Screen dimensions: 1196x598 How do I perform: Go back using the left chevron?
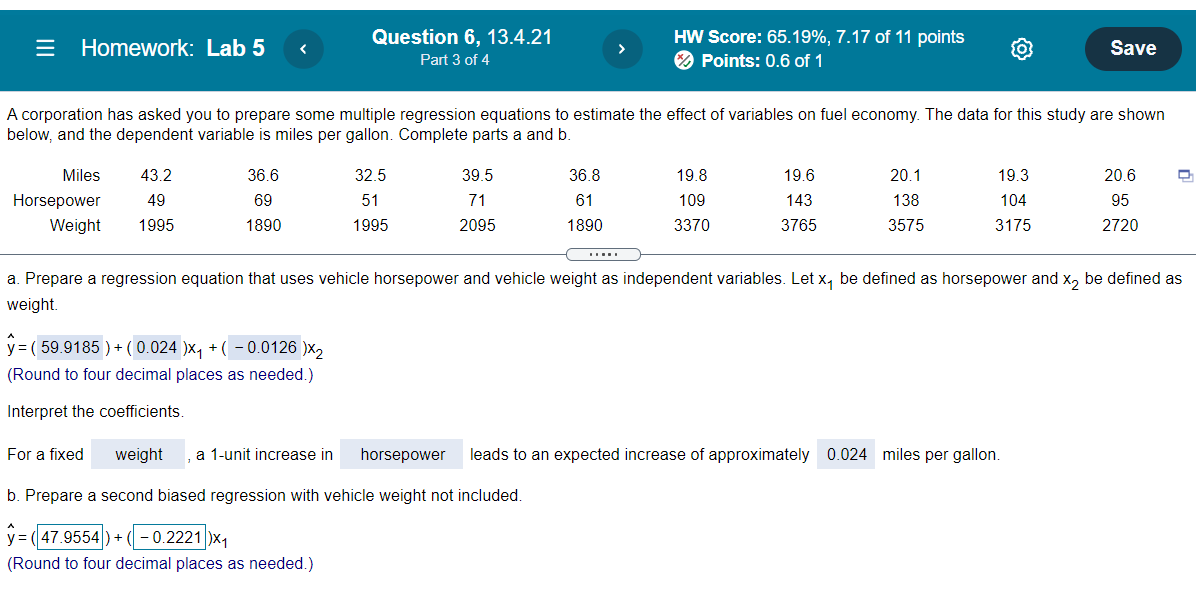click(303, 48)
